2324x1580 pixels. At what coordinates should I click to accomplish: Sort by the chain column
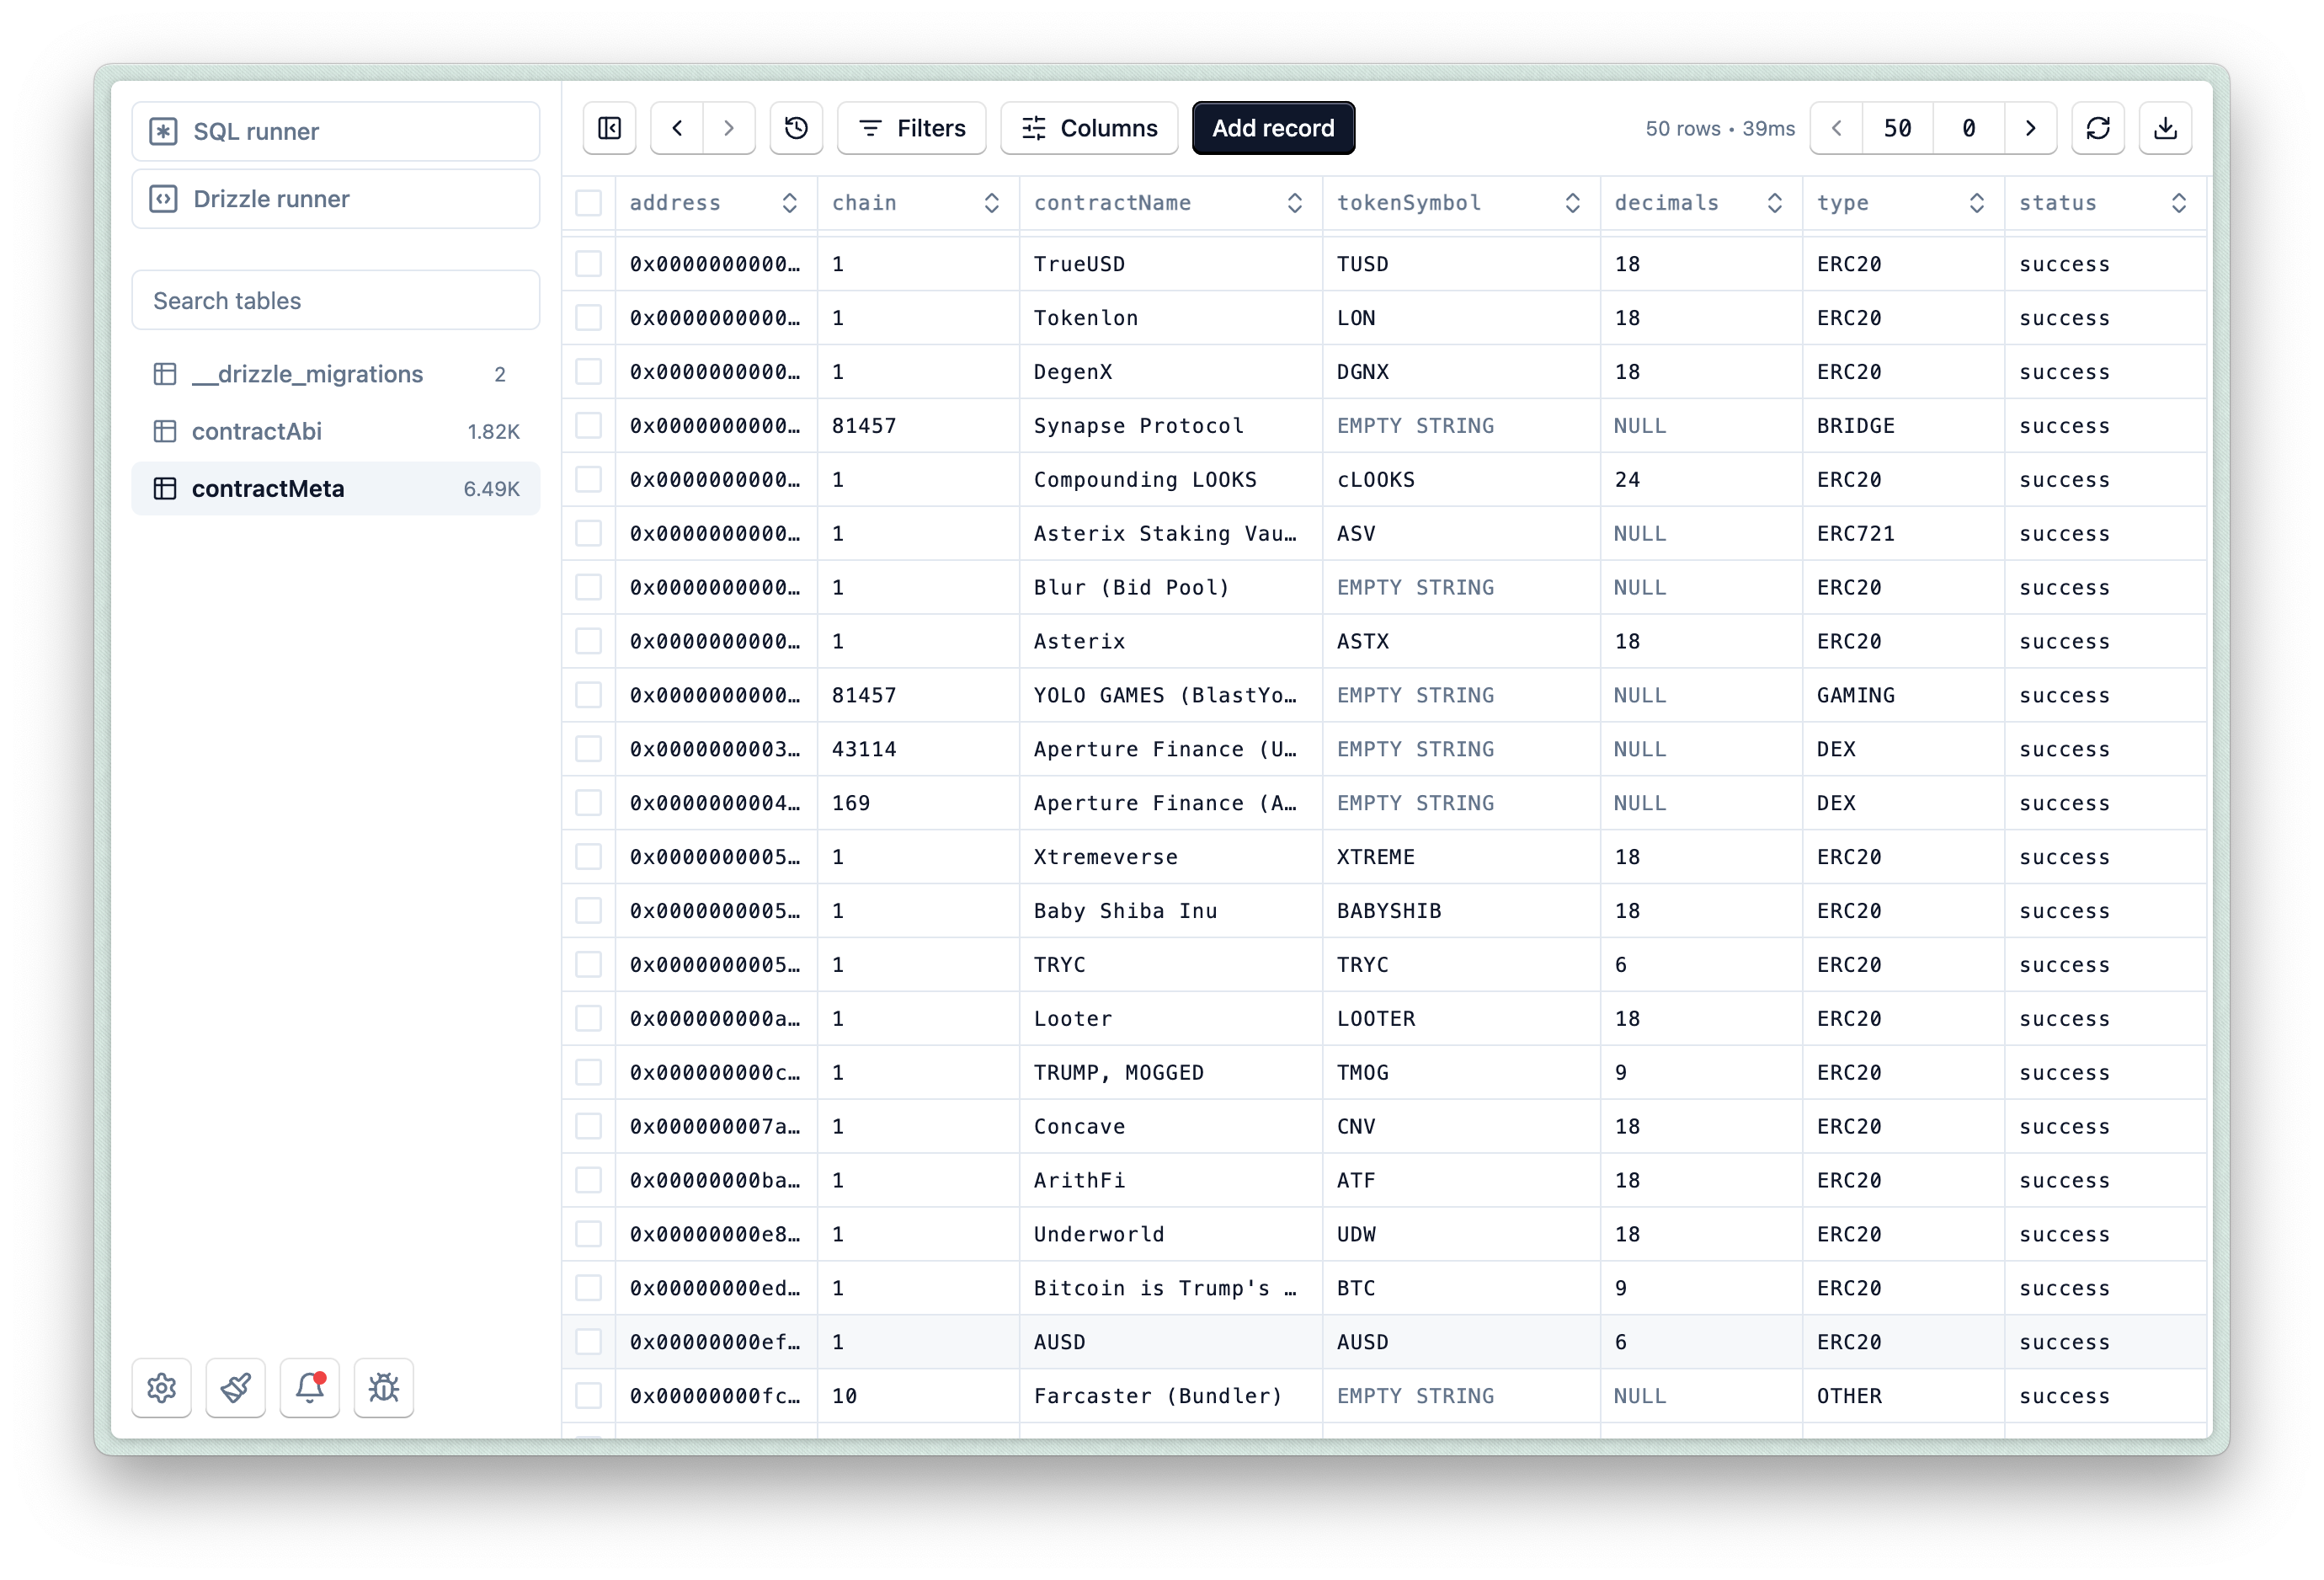click(x=991, y=203)
